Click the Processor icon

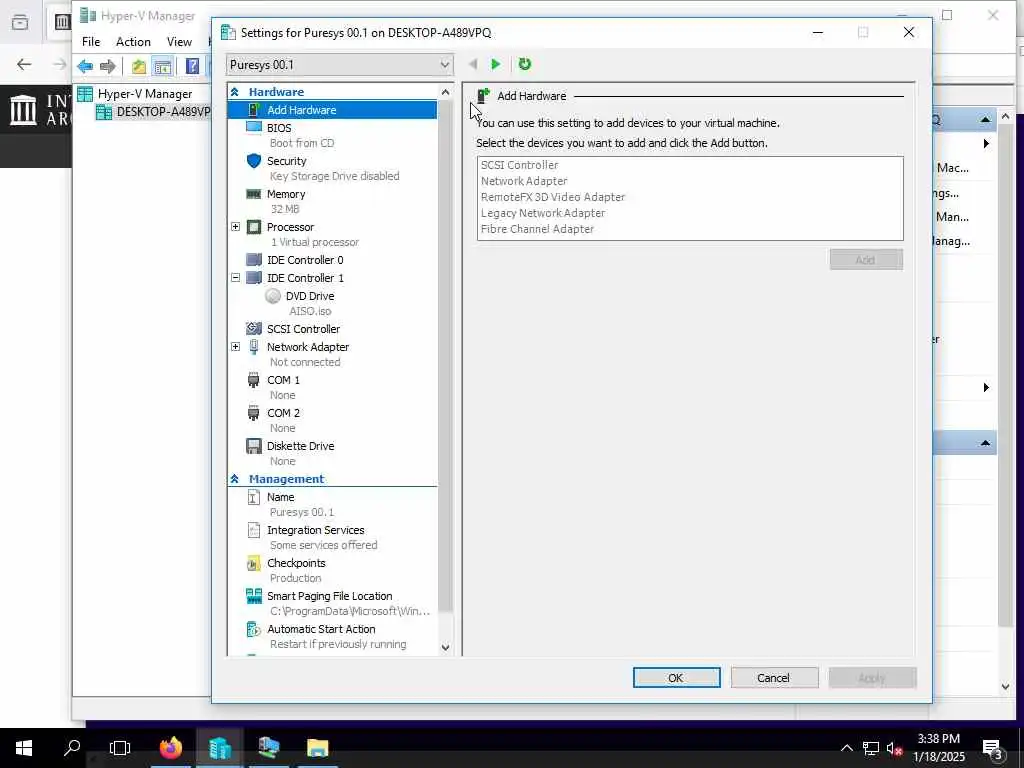[x=253, y=227]
